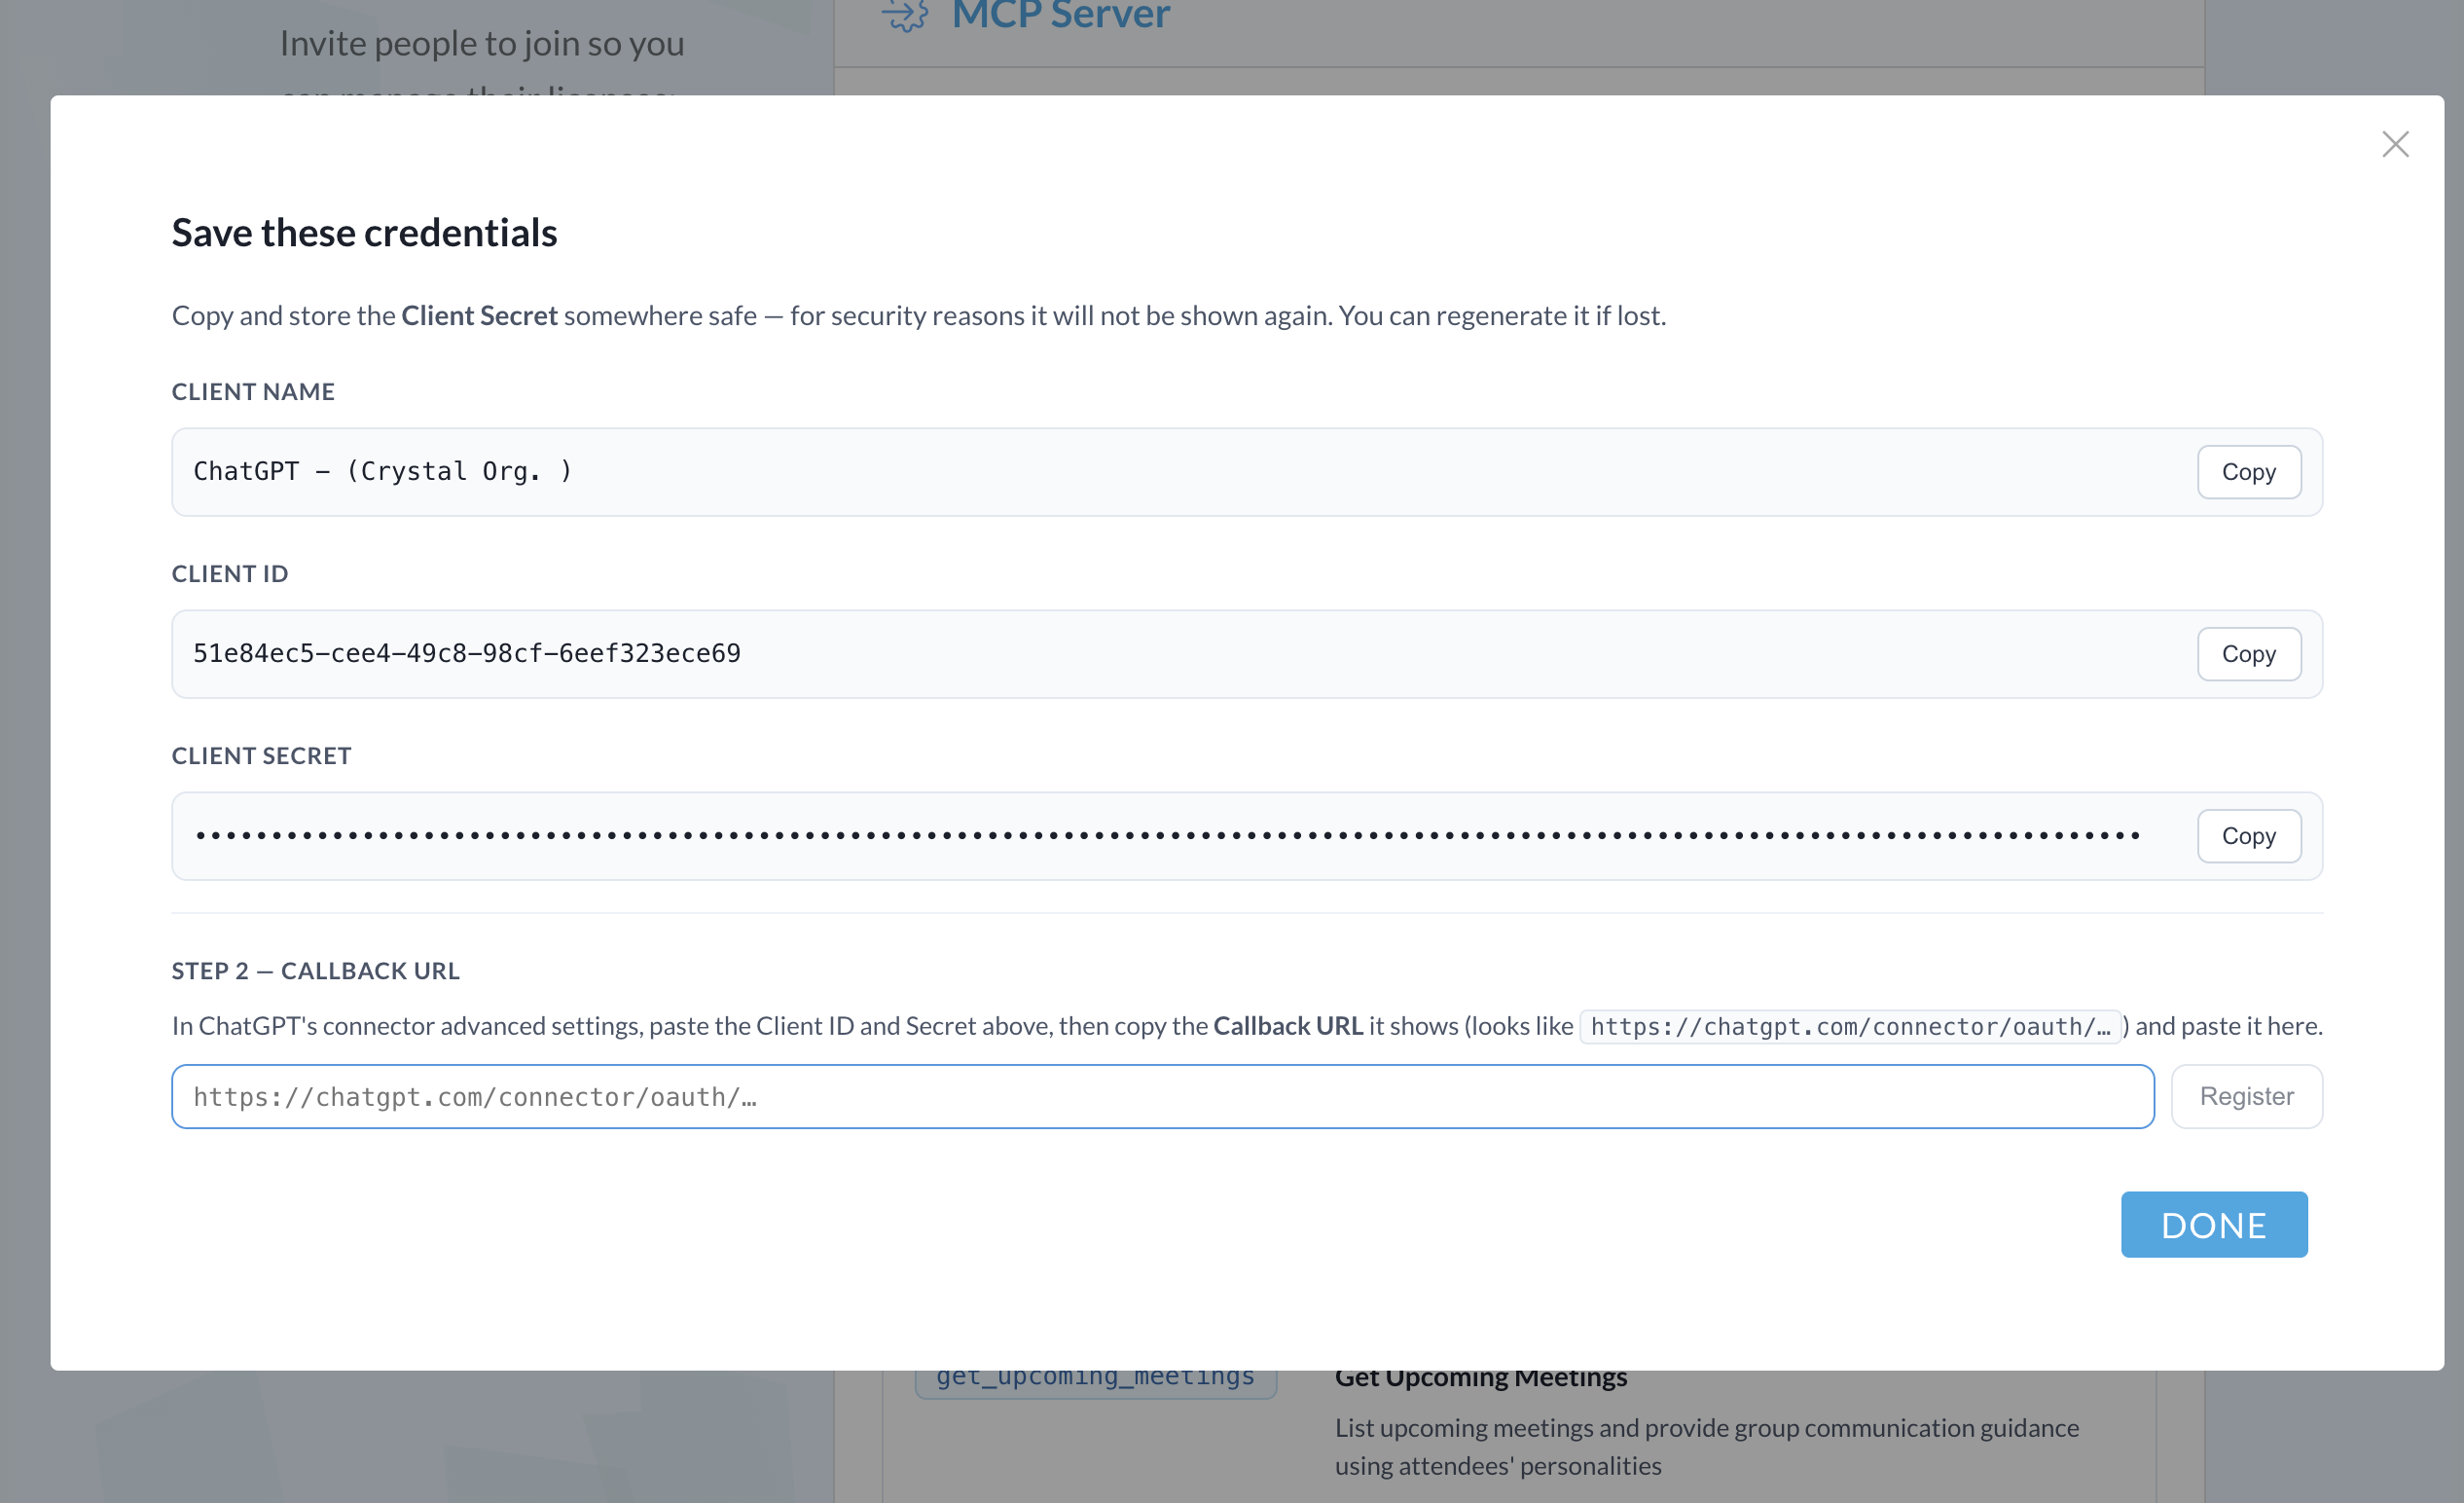
Task: Close the Save these credentials dialog
Action: coord(2395,144)
